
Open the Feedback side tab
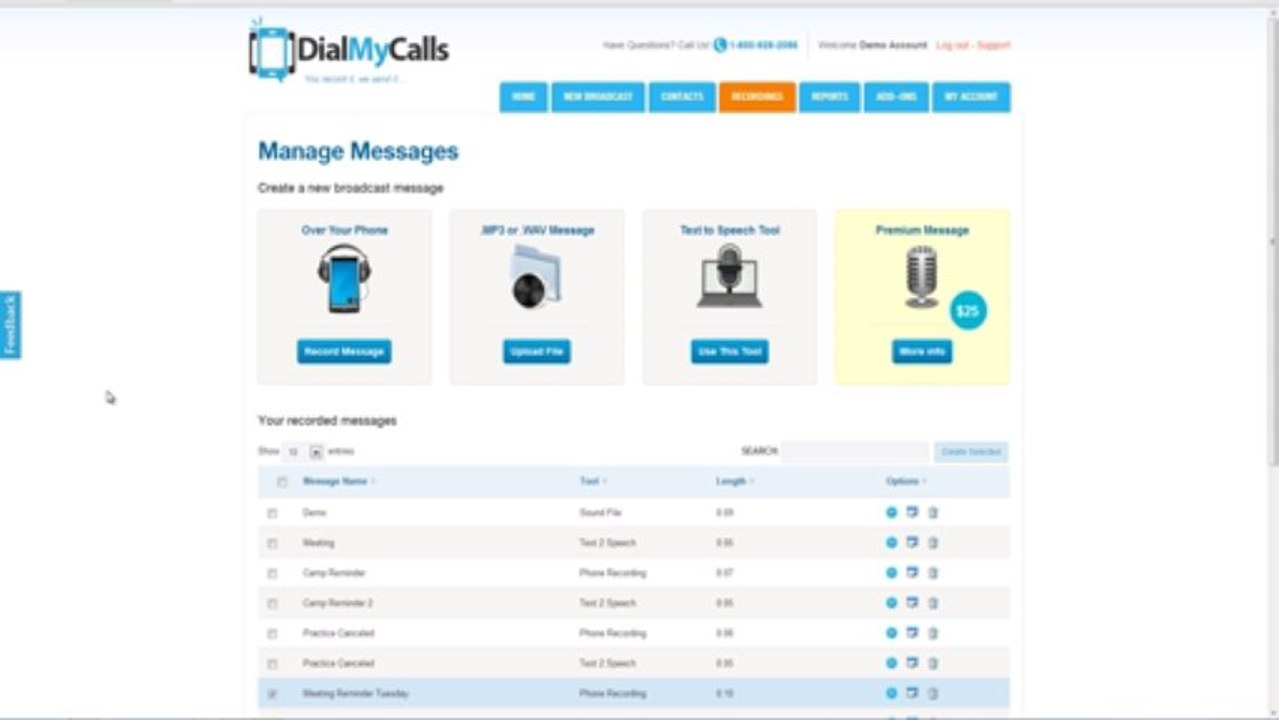(x=10, y=325)
